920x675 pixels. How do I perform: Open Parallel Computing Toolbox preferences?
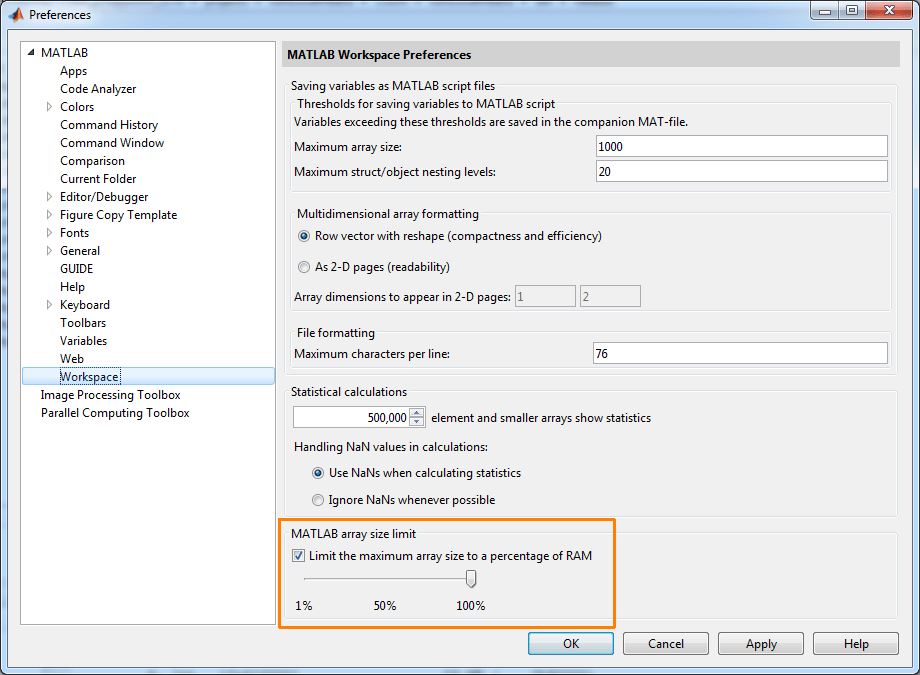click(114, 412)
